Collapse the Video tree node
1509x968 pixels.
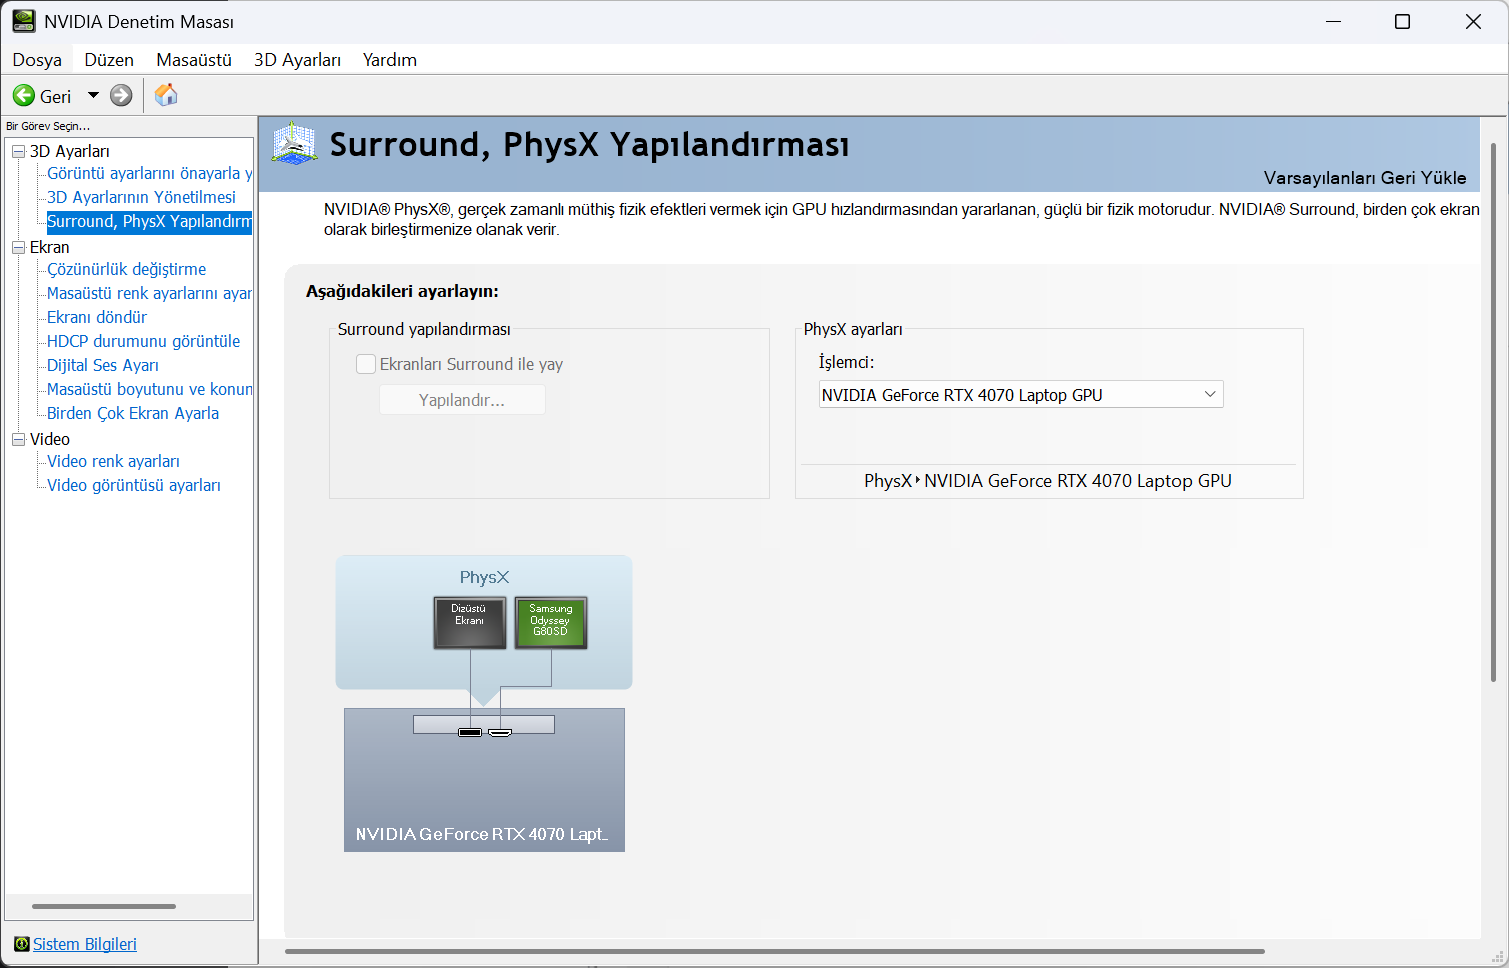(x=18, y=439)
